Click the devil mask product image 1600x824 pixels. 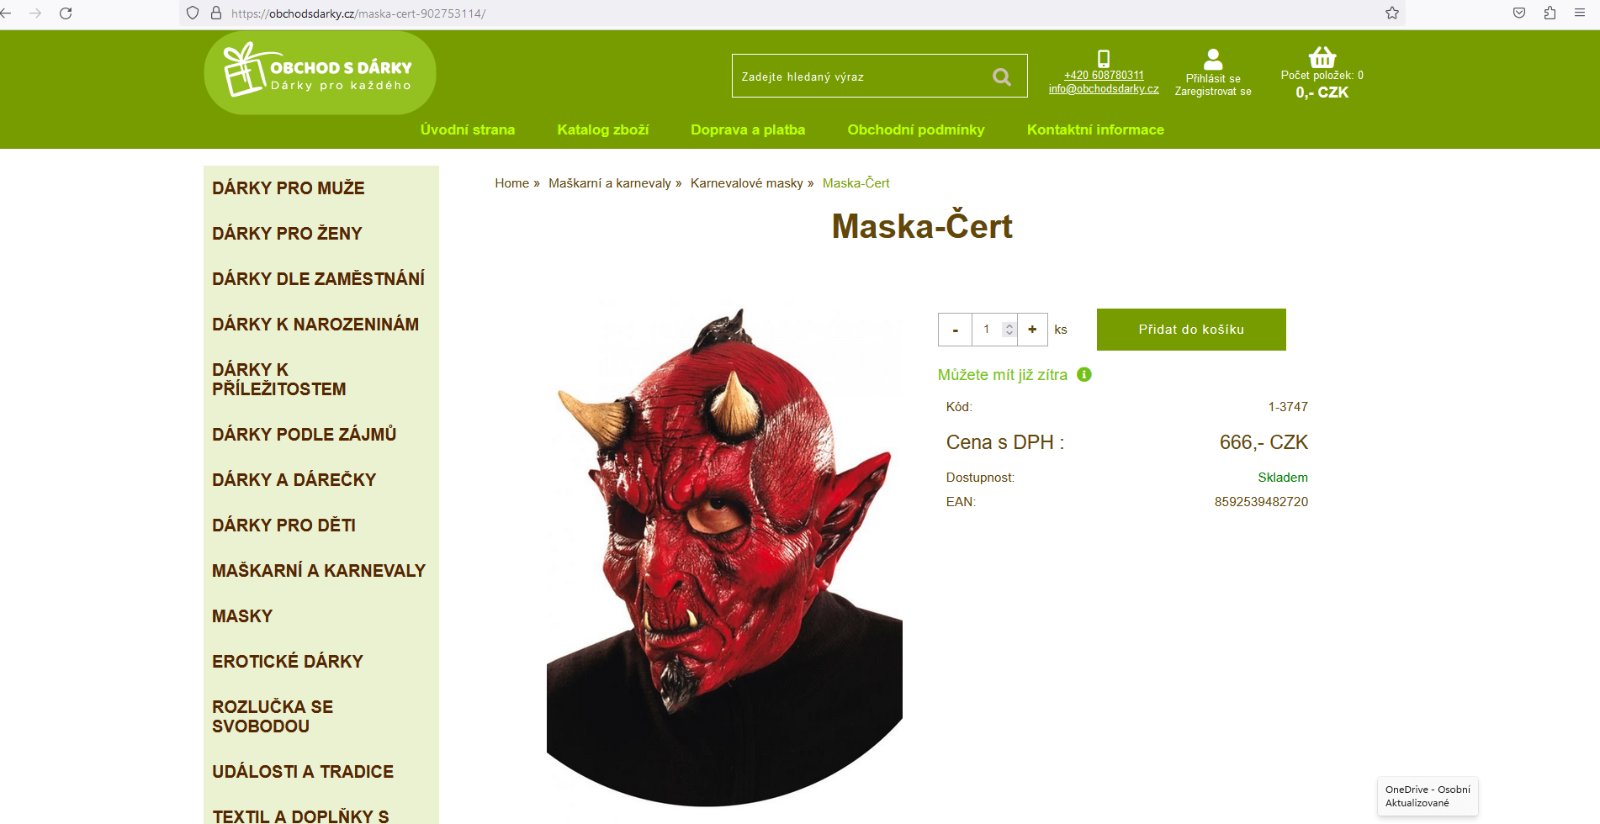coord(725,555)
